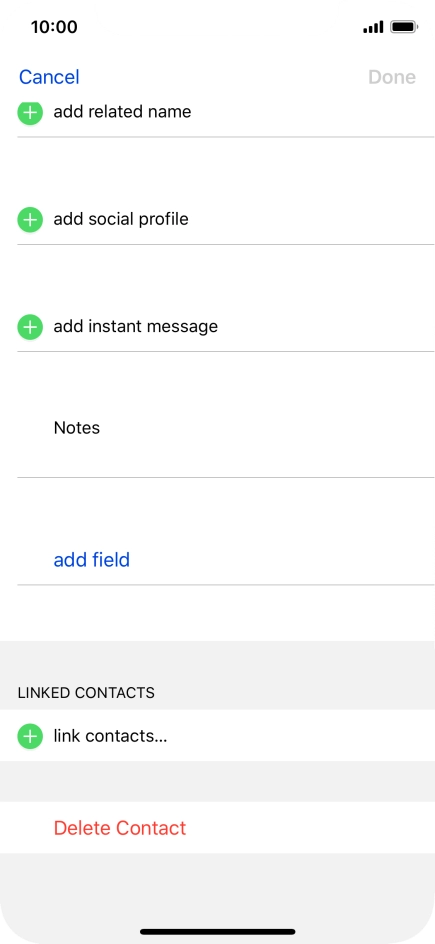Tap the Done button
The height and width of the screenshot is (944, 435).
(392, 77)
